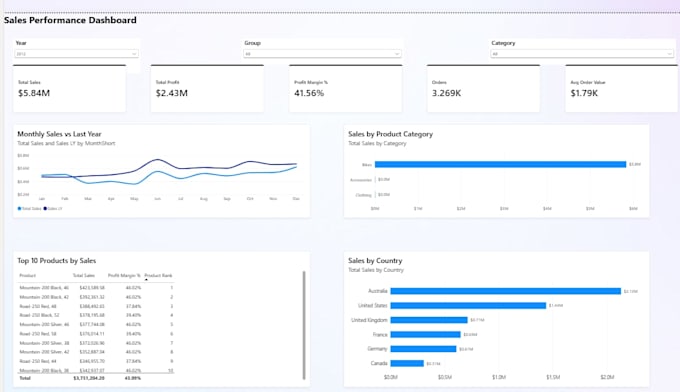The image size is (680, 392).
Task: Sort table by Product Rank column header
Action: 158,275
